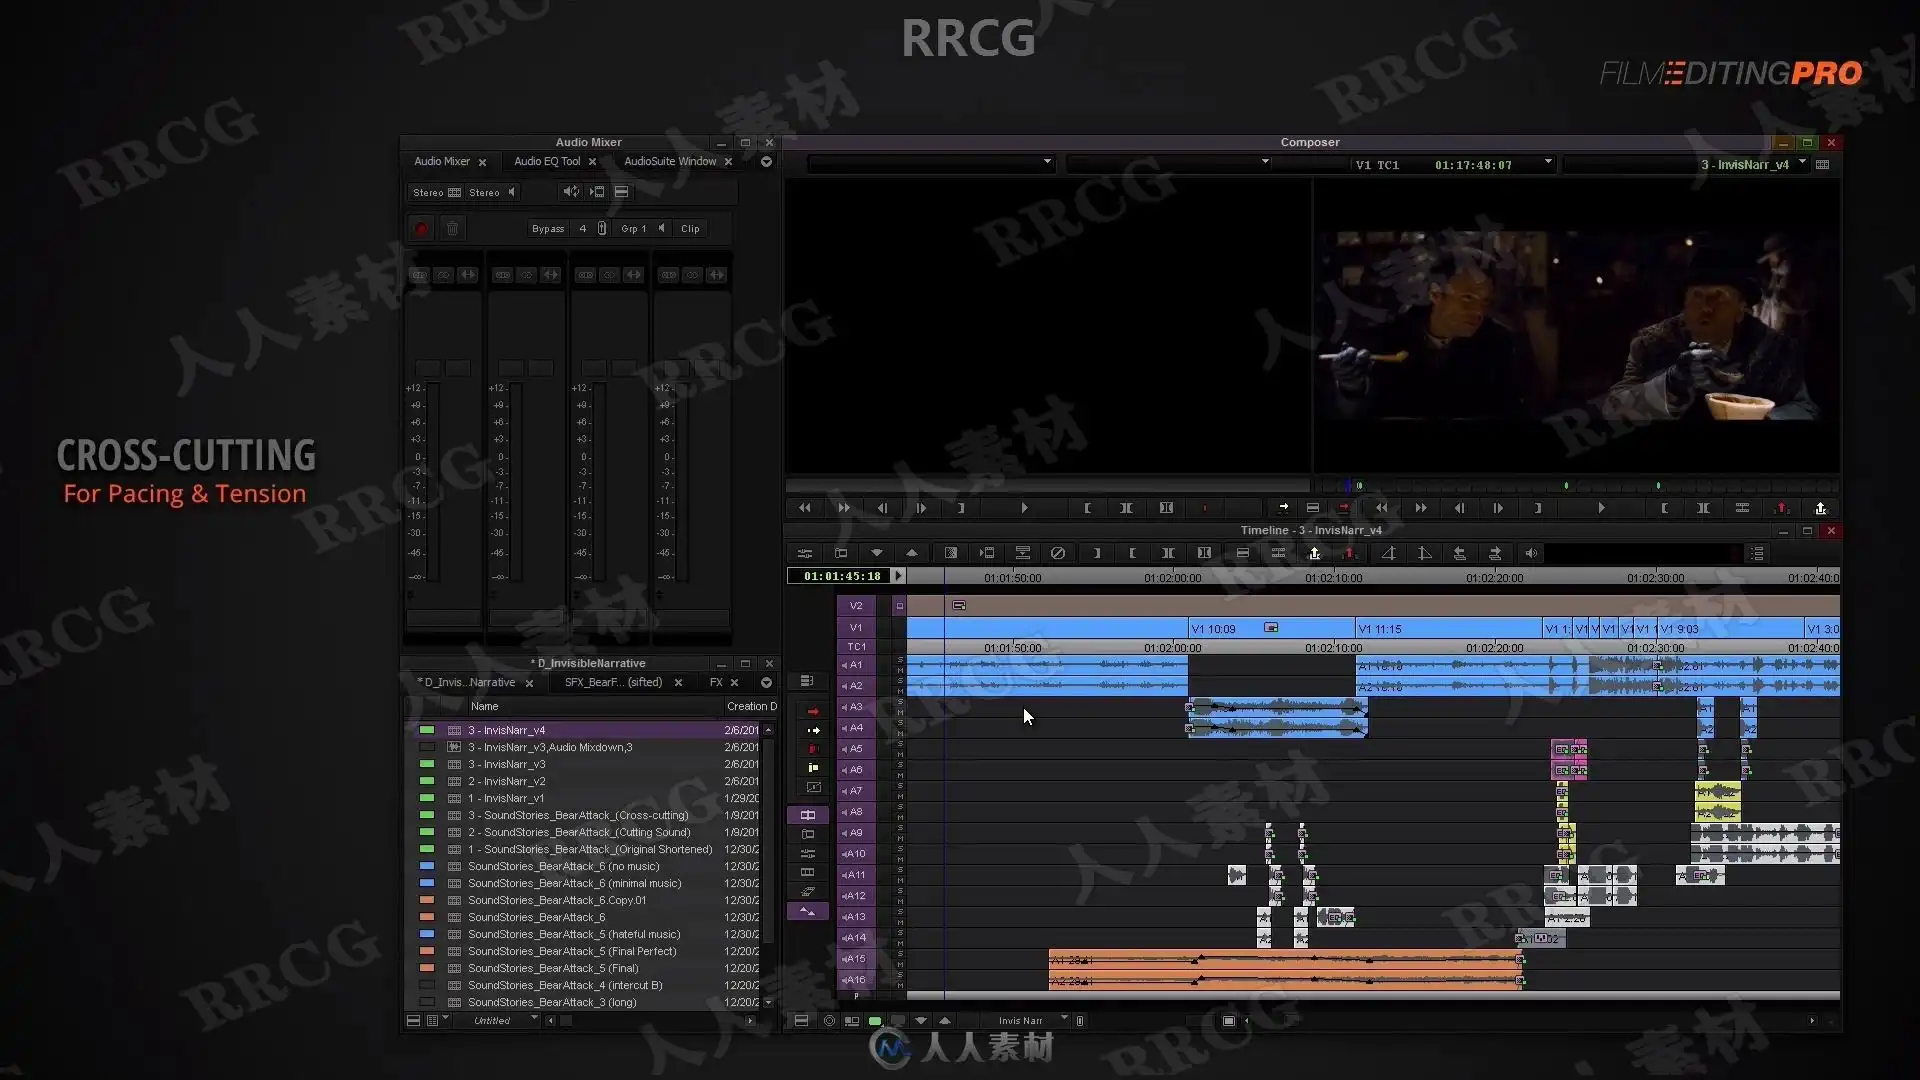Open the sequence name dropdown in Composer
The image size is (1920, 1080).
click(x=1803, y=163)
